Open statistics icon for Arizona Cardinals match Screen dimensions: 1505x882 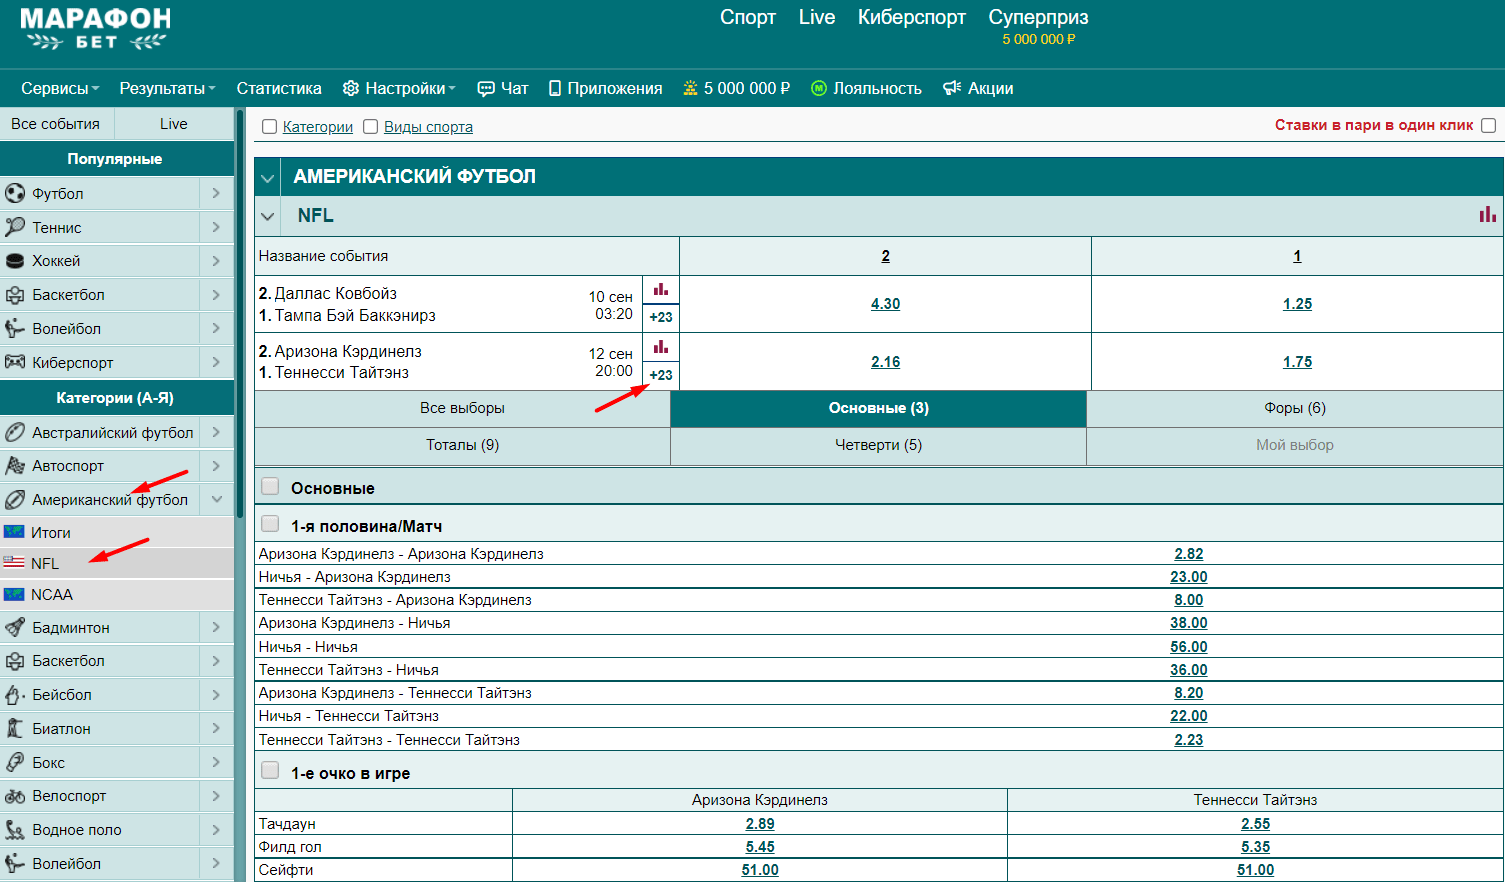tap(661, 347)
